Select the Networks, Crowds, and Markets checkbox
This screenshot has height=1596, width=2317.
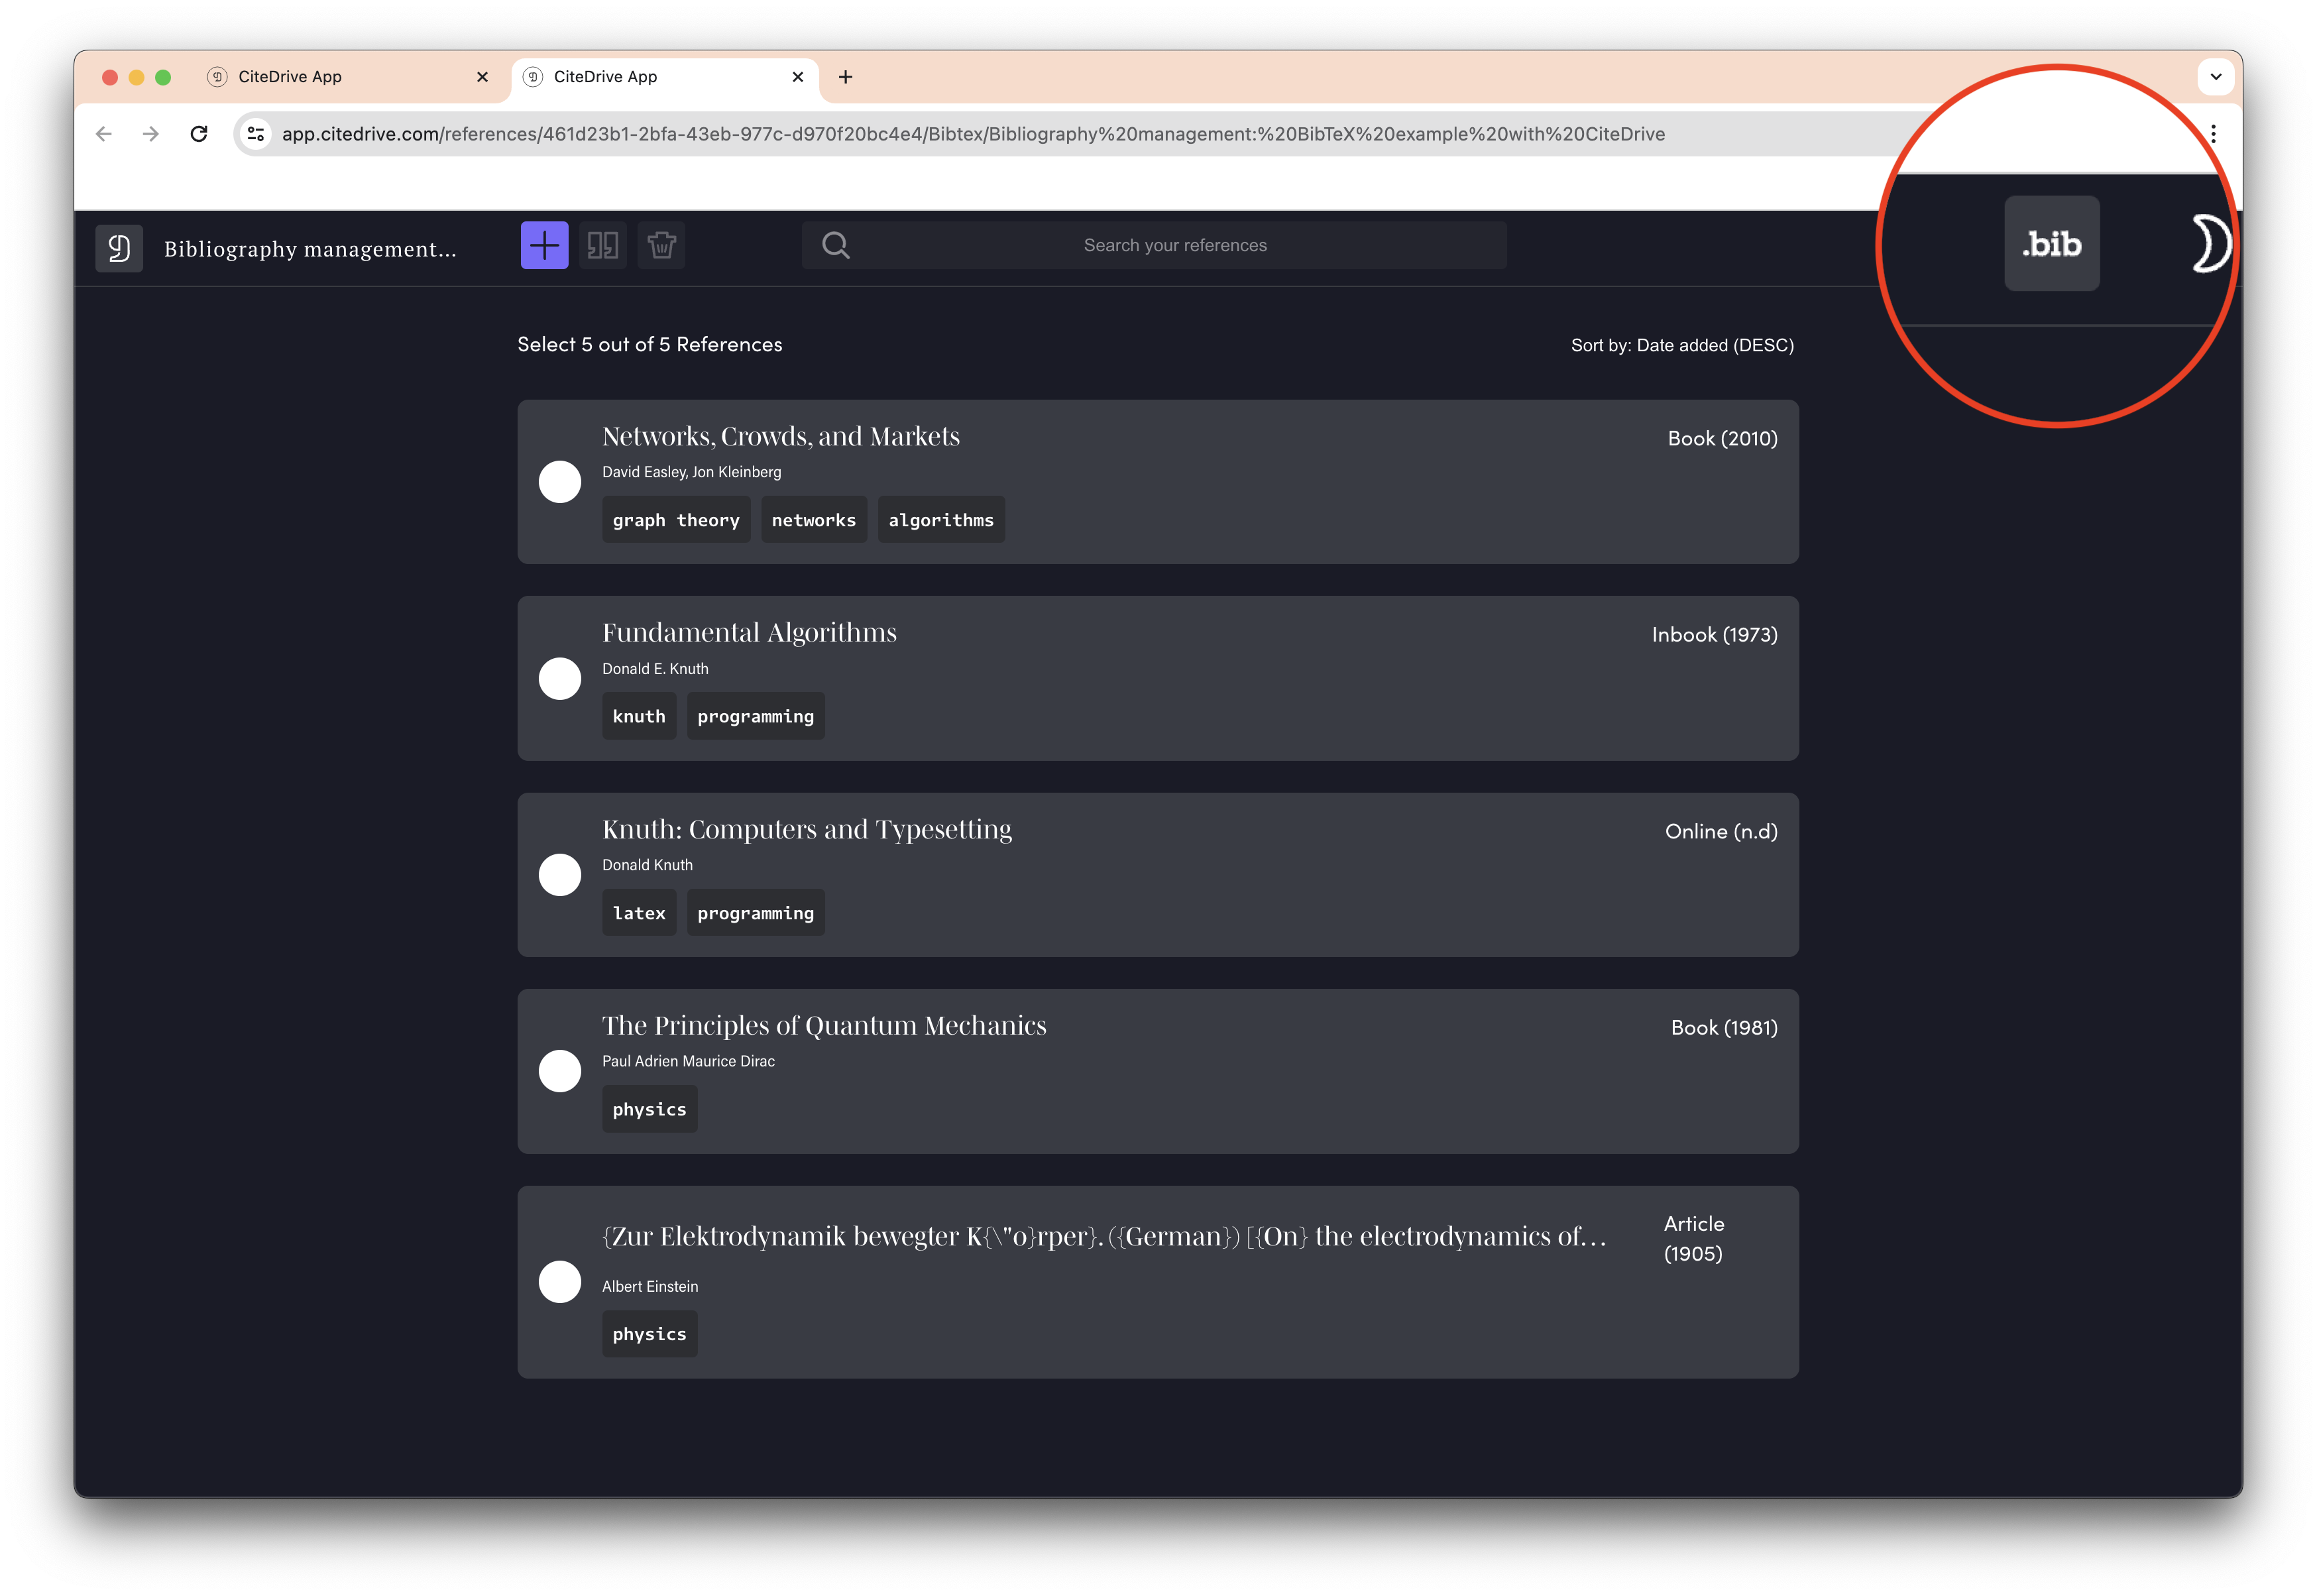click(560, 481)
